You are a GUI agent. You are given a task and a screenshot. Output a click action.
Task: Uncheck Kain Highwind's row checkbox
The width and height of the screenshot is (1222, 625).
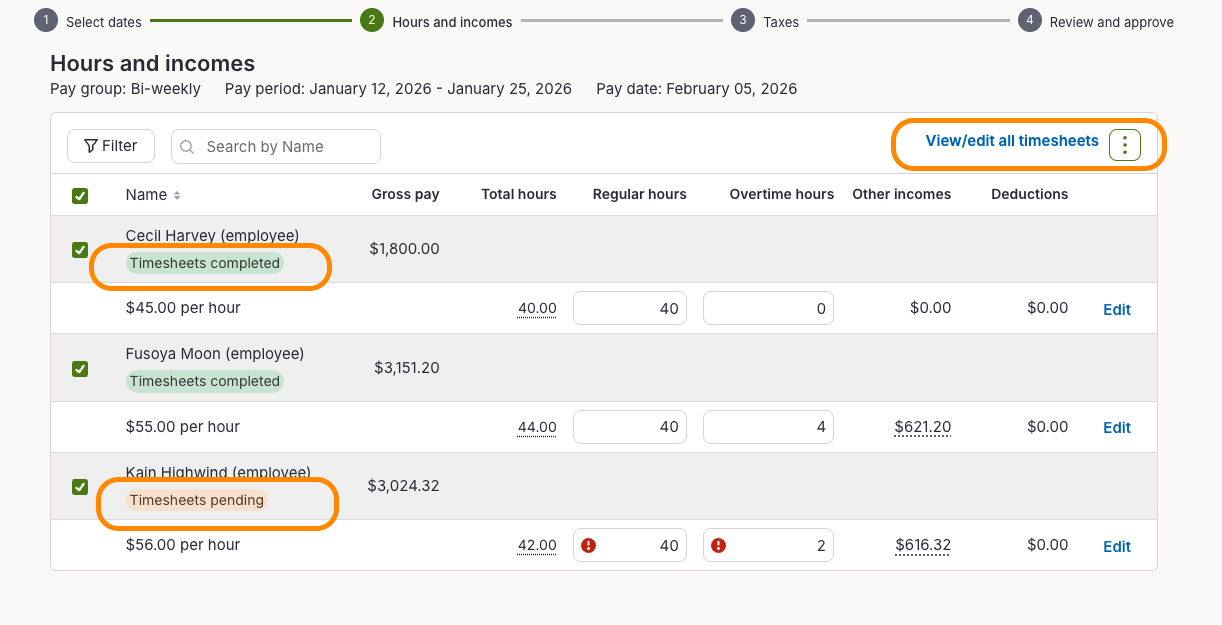80,487
